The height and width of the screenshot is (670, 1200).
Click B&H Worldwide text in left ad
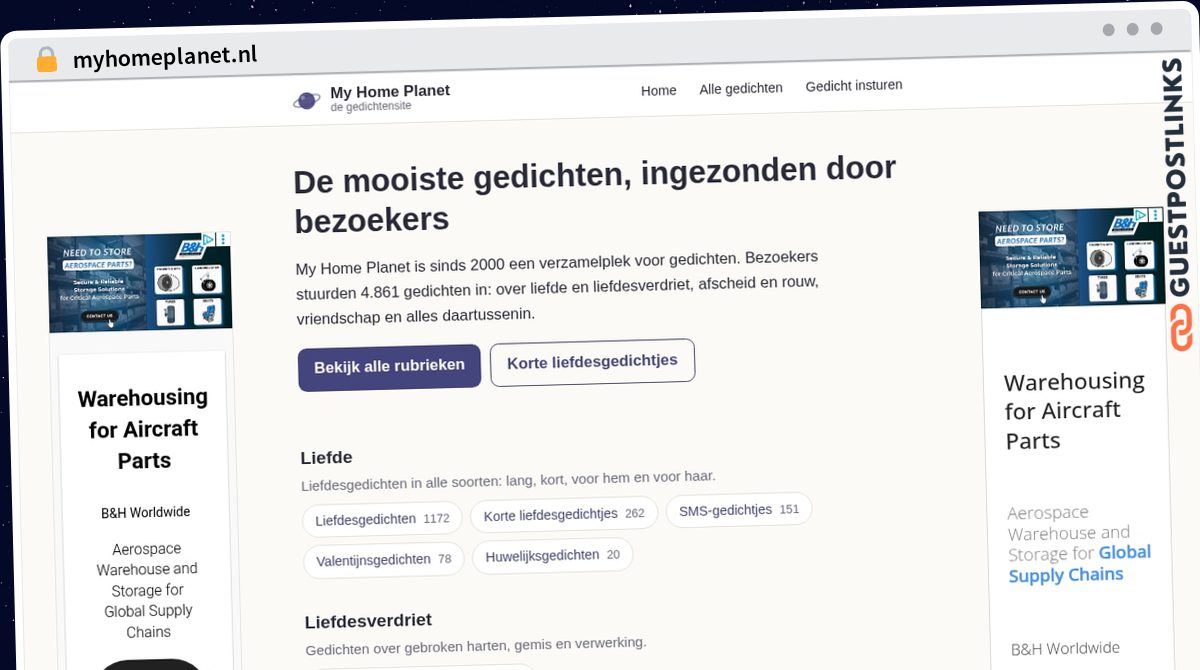pyautogui.click(x=145, y=512)
